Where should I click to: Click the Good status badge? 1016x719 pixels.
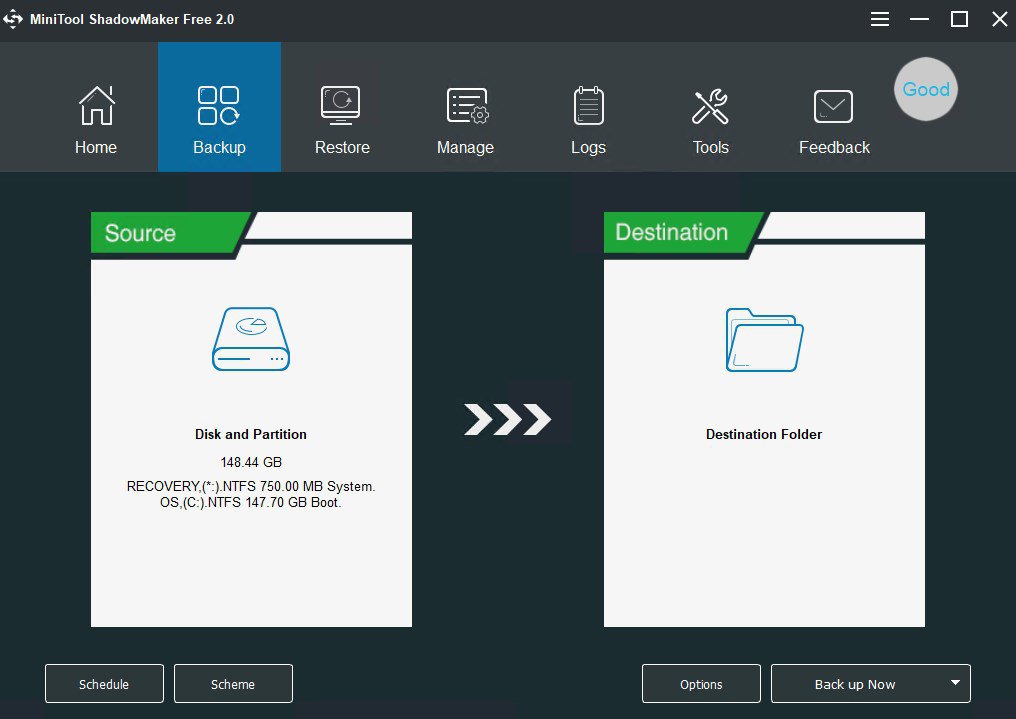pos(925,89)
